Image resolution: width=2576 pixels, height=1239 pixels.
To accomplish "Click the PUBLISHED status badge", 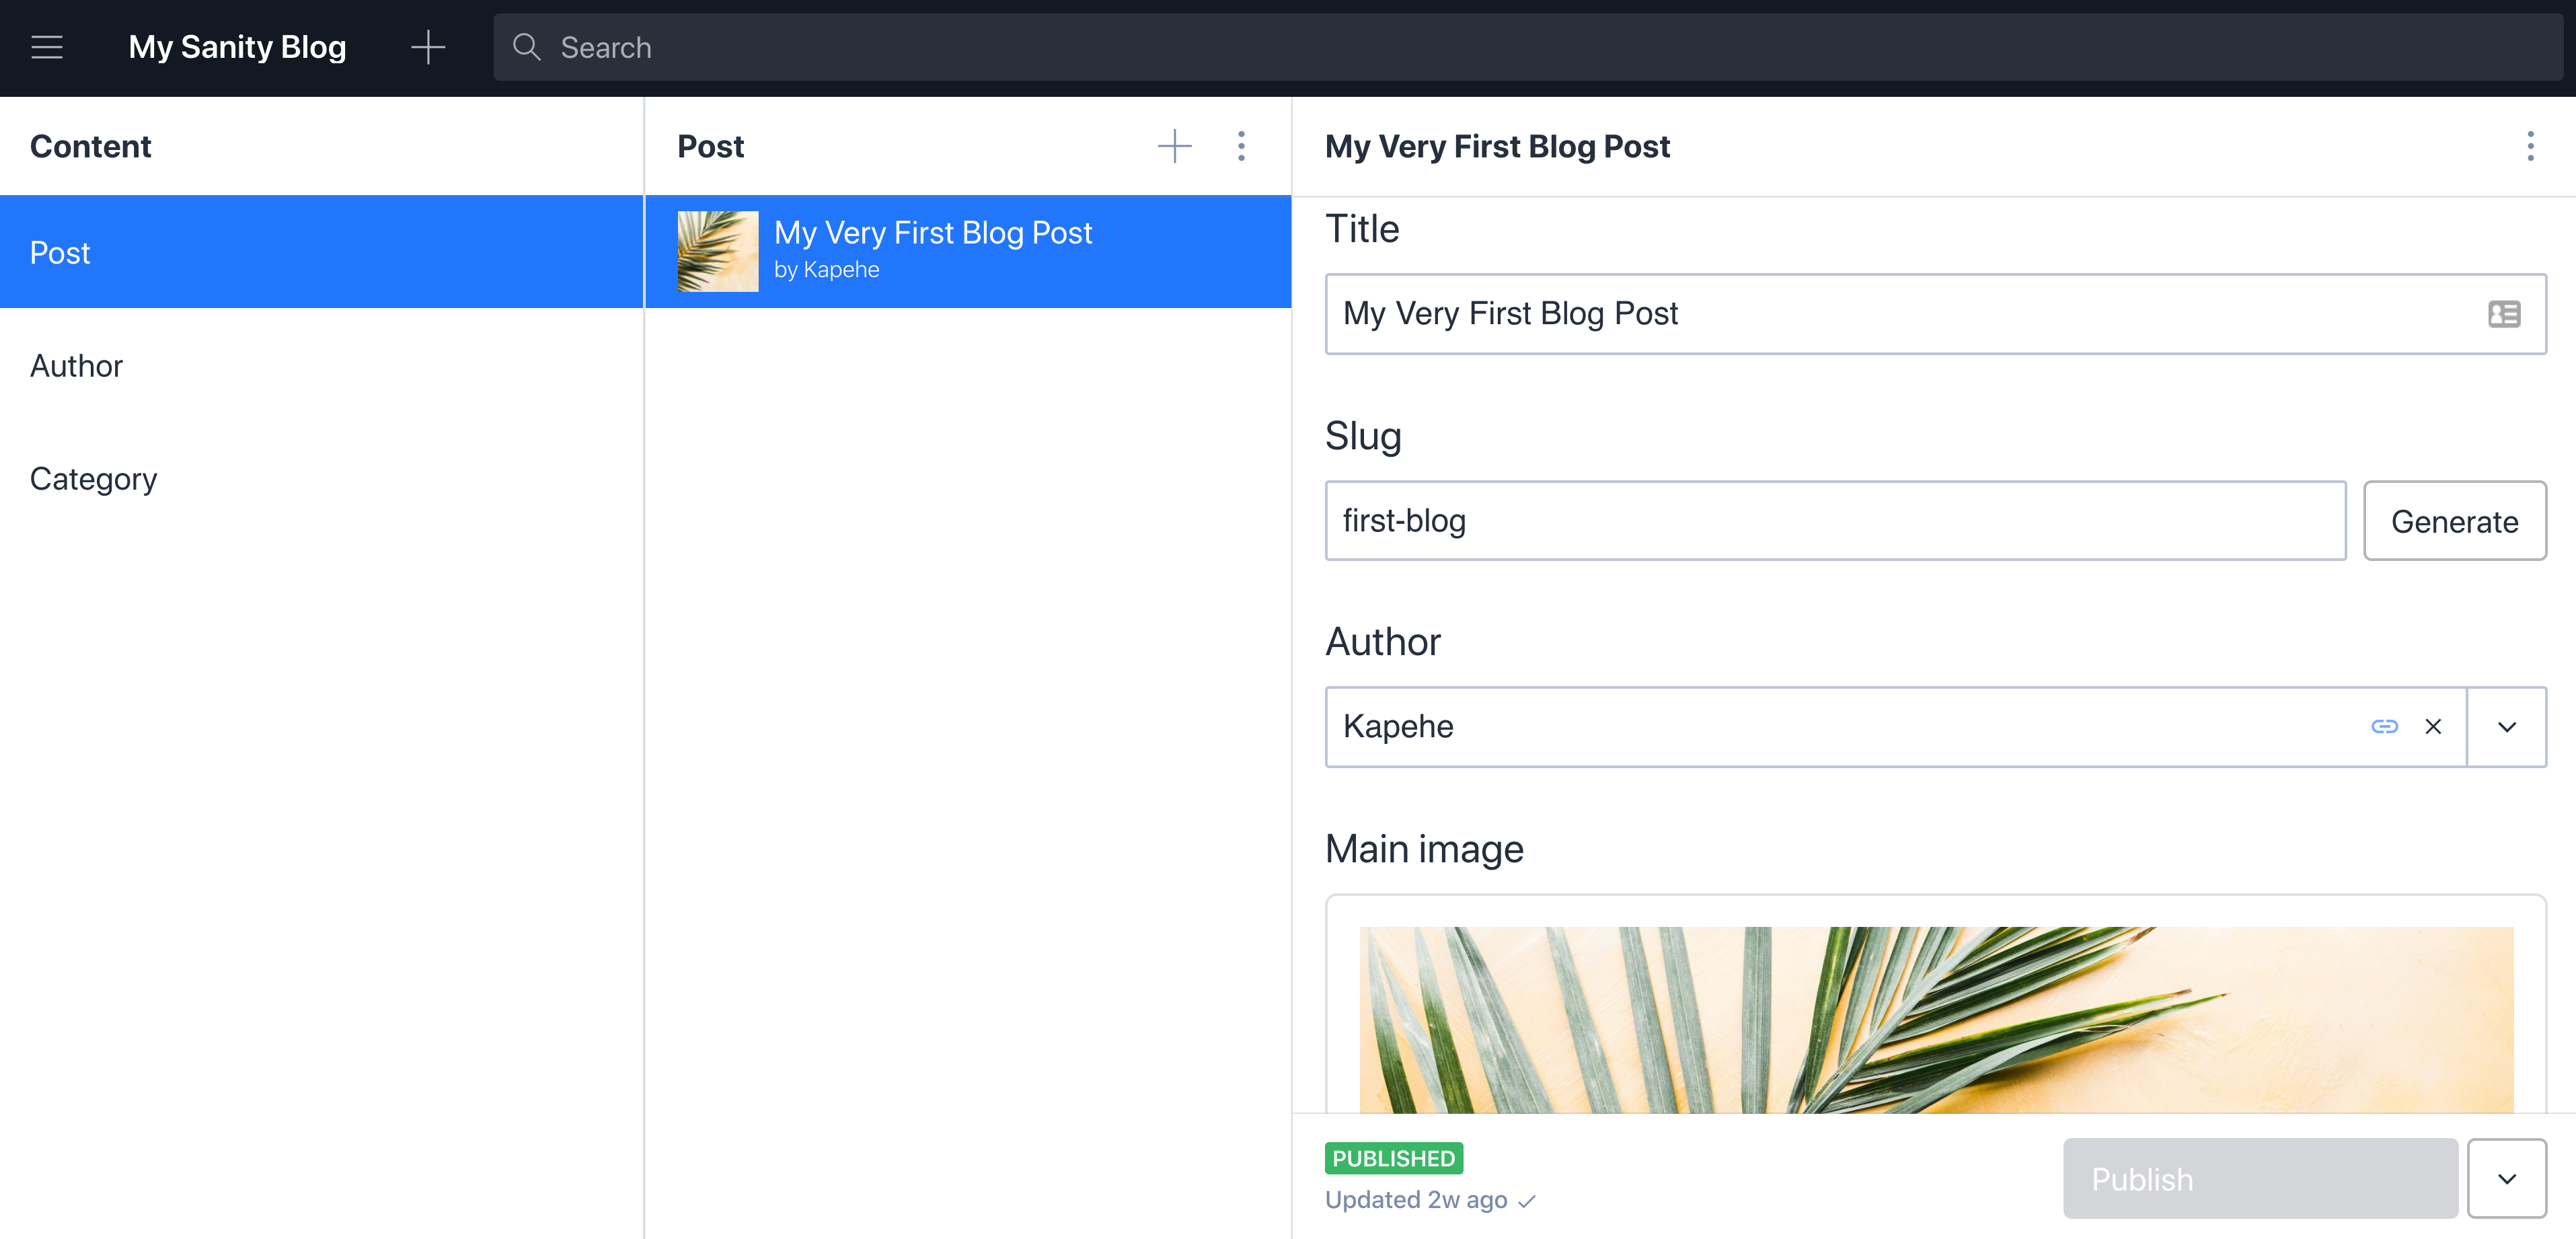I will click(x=1392, y=1157).
